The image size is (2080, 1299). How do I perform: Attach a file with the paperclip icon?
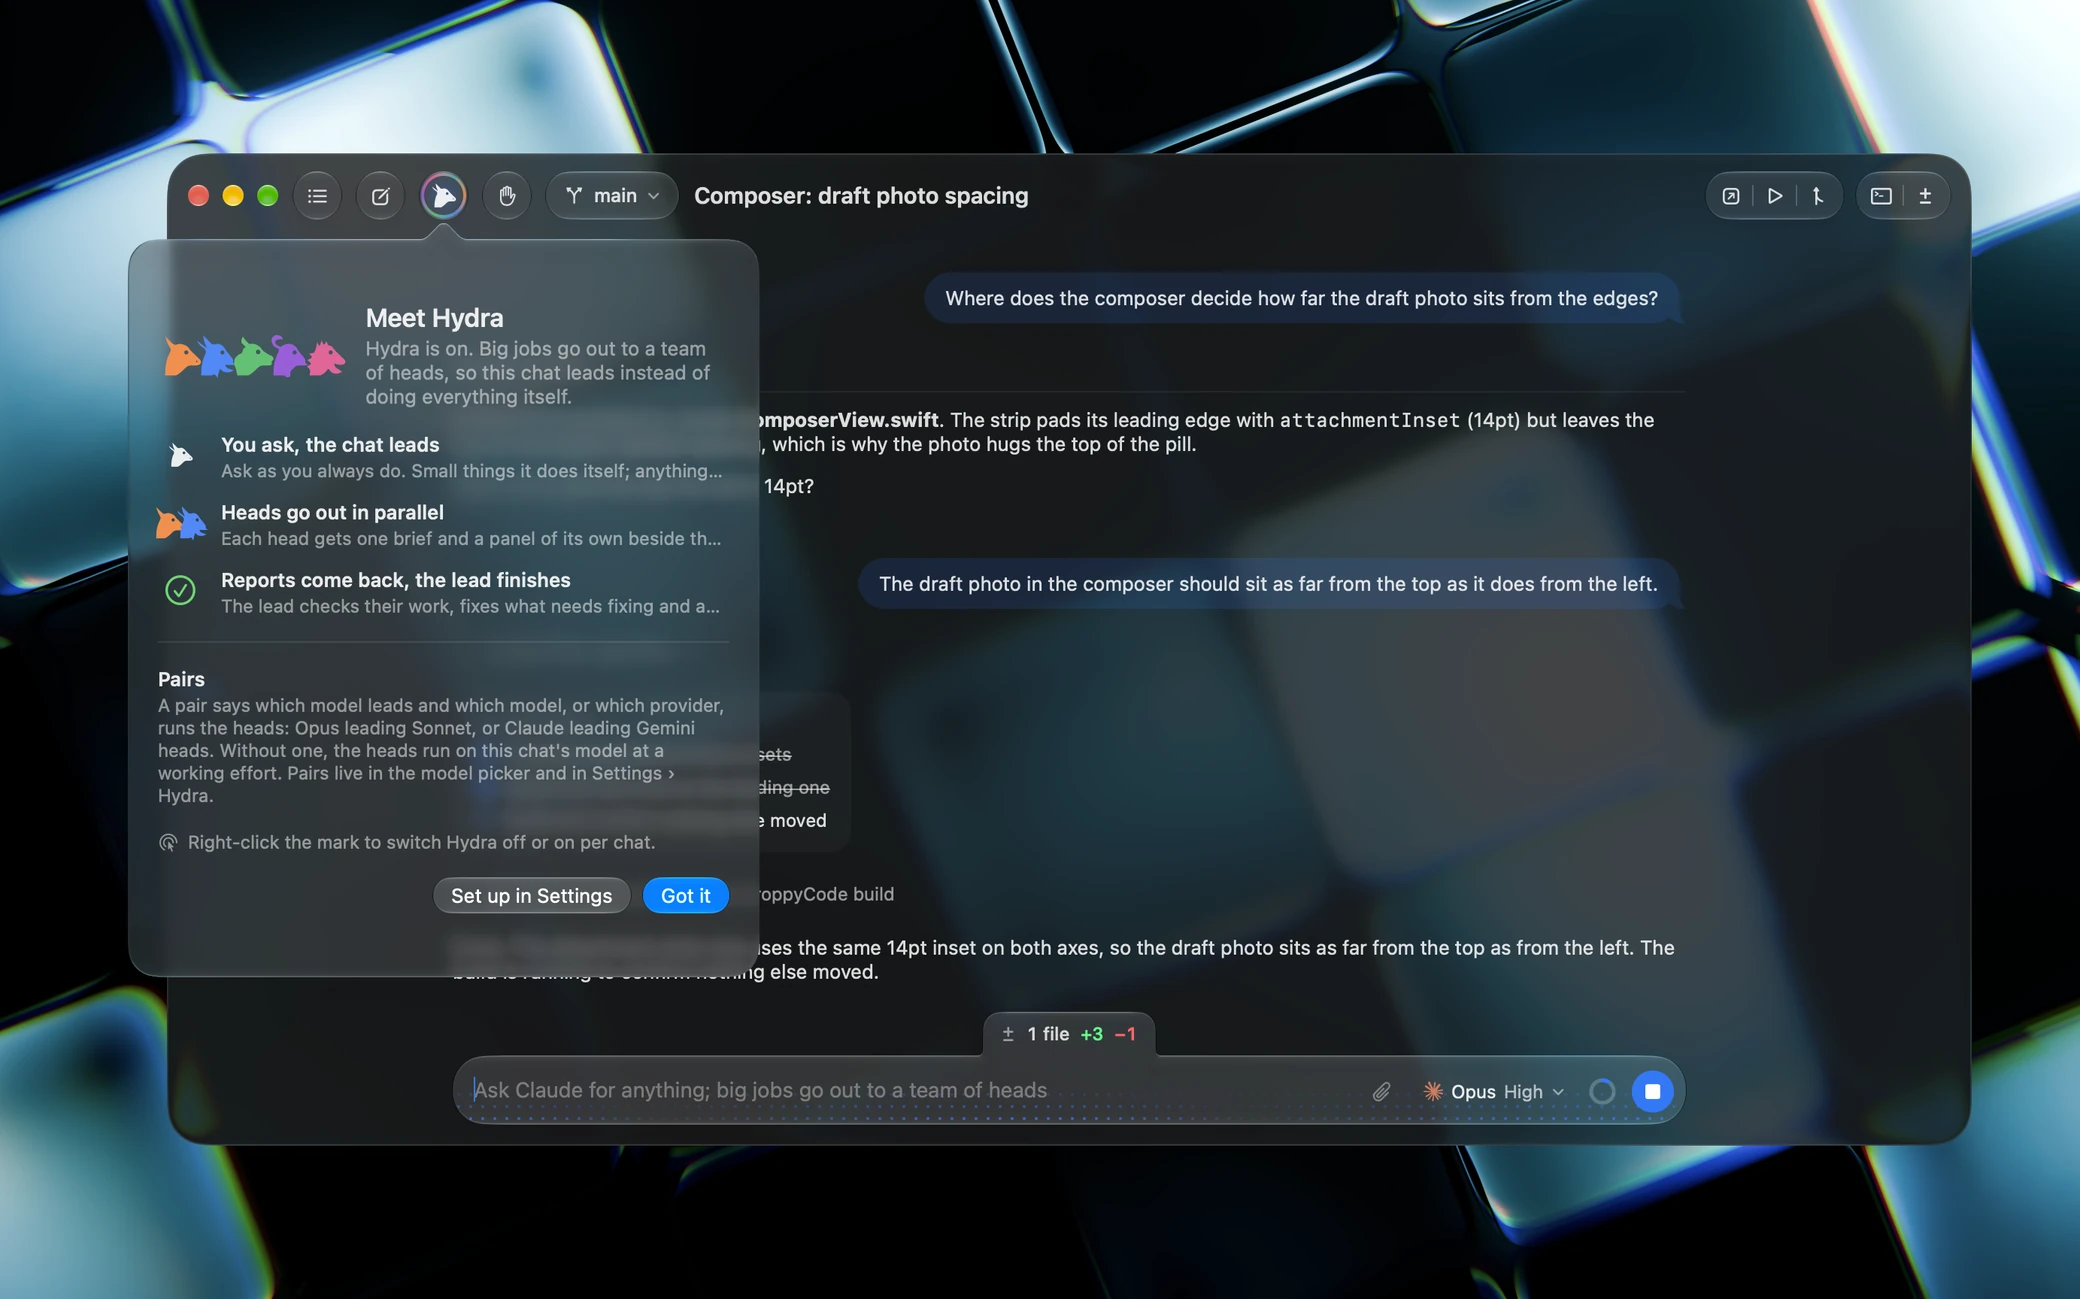[x=1381, y=1091]
